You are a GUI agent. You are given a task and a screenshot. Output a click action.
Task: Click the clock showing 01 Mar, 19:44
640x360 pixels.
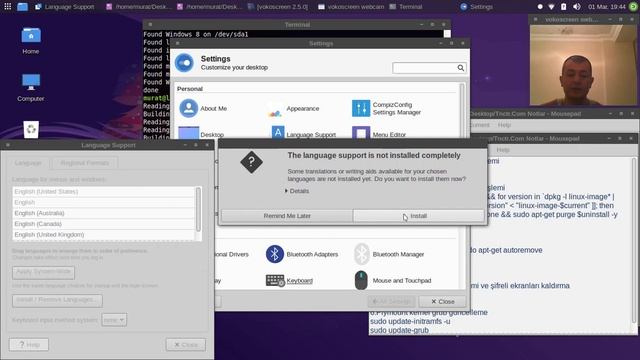(607, 7)
